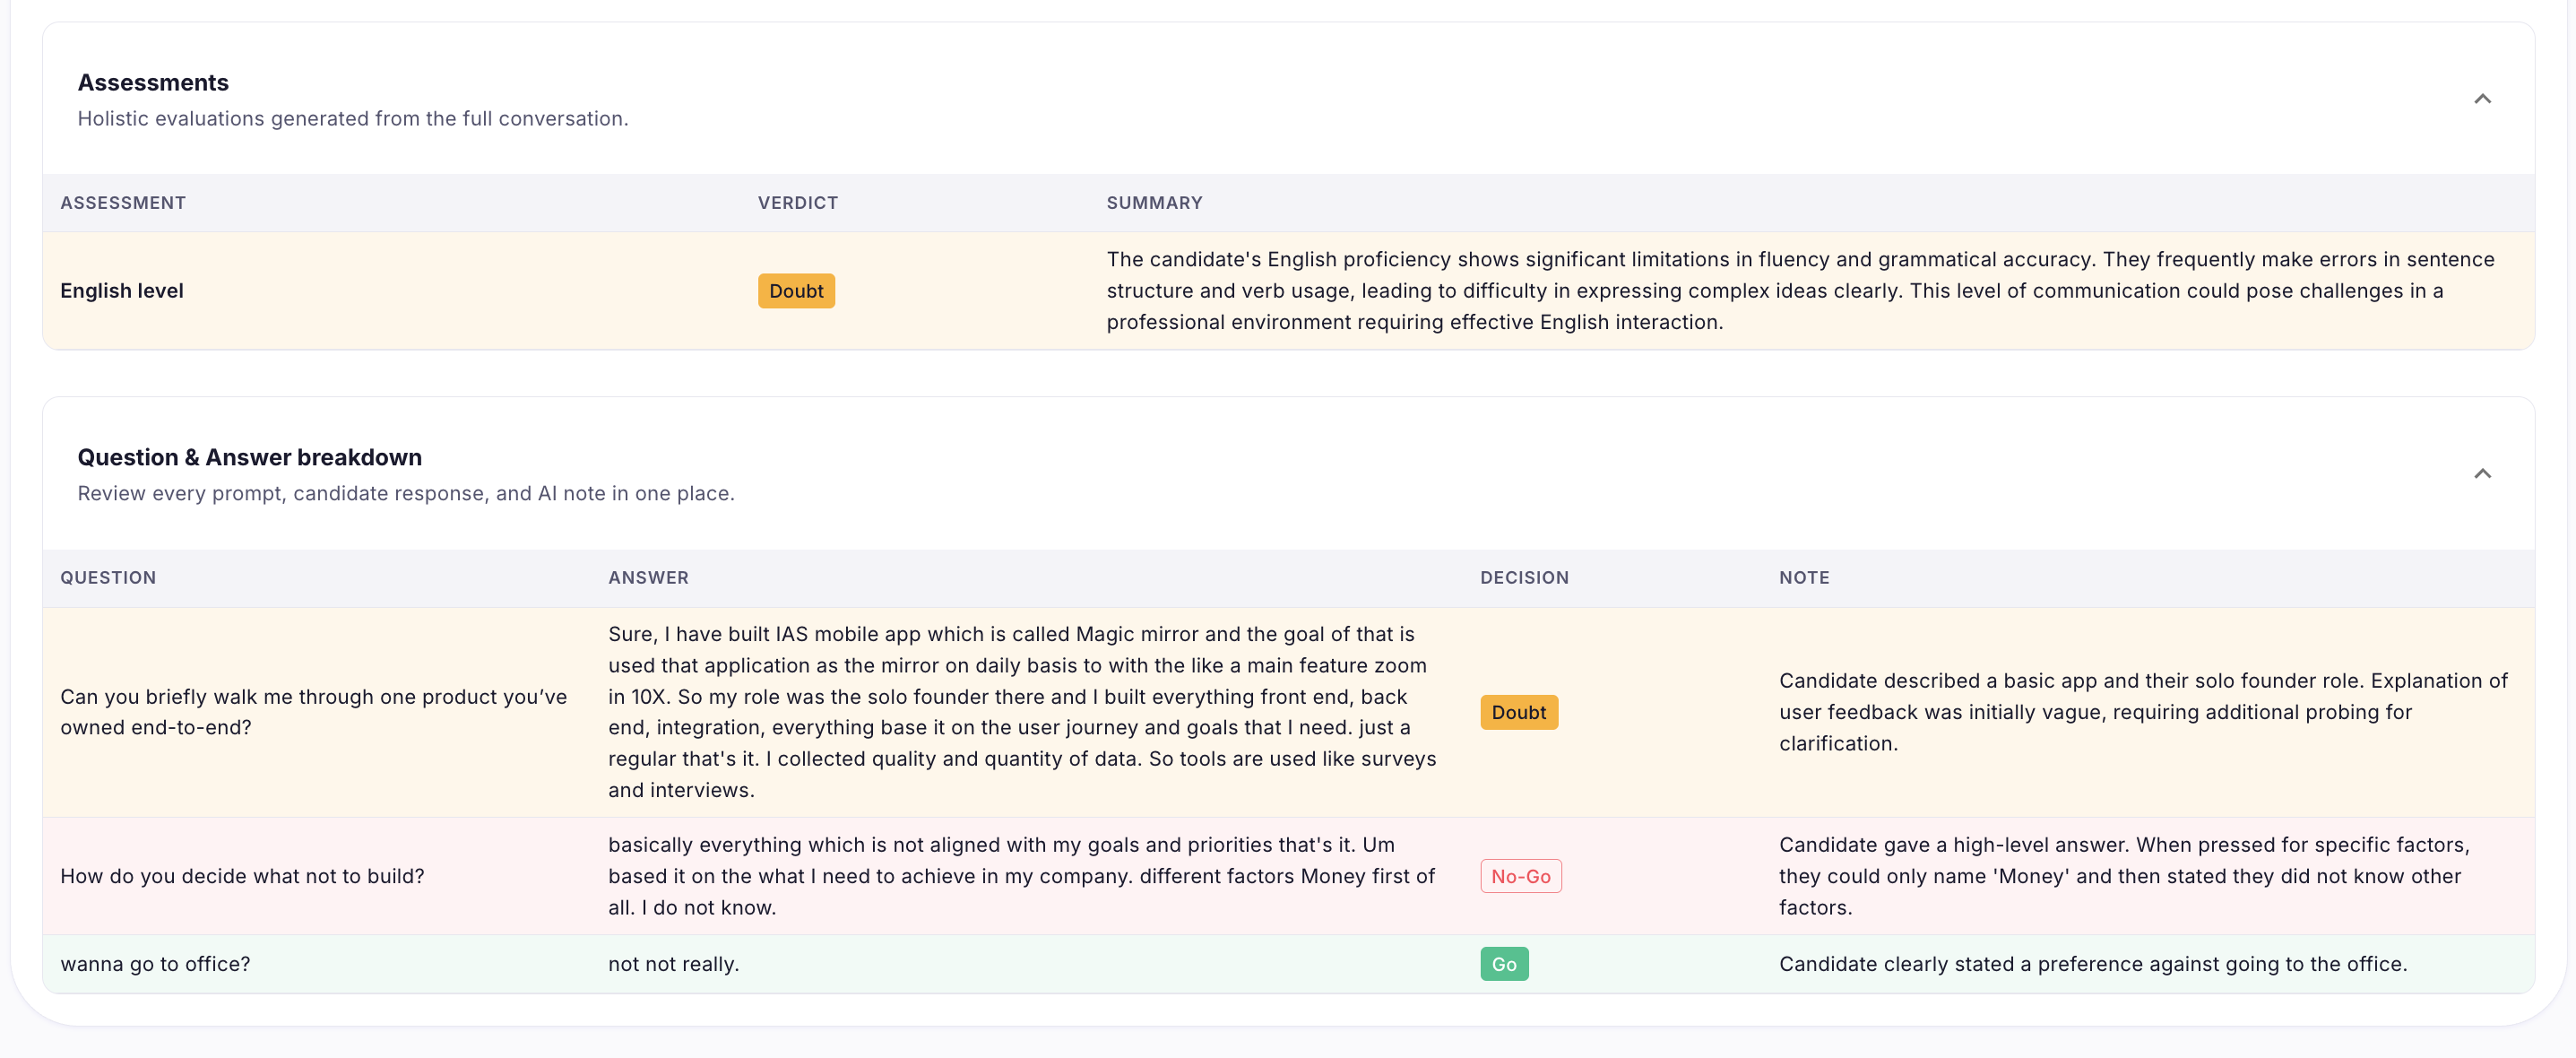Image resolution: width=2576 pixels, height=1058 pixels.
Task: Click the ANSWER column header
Action: [648, 578]
